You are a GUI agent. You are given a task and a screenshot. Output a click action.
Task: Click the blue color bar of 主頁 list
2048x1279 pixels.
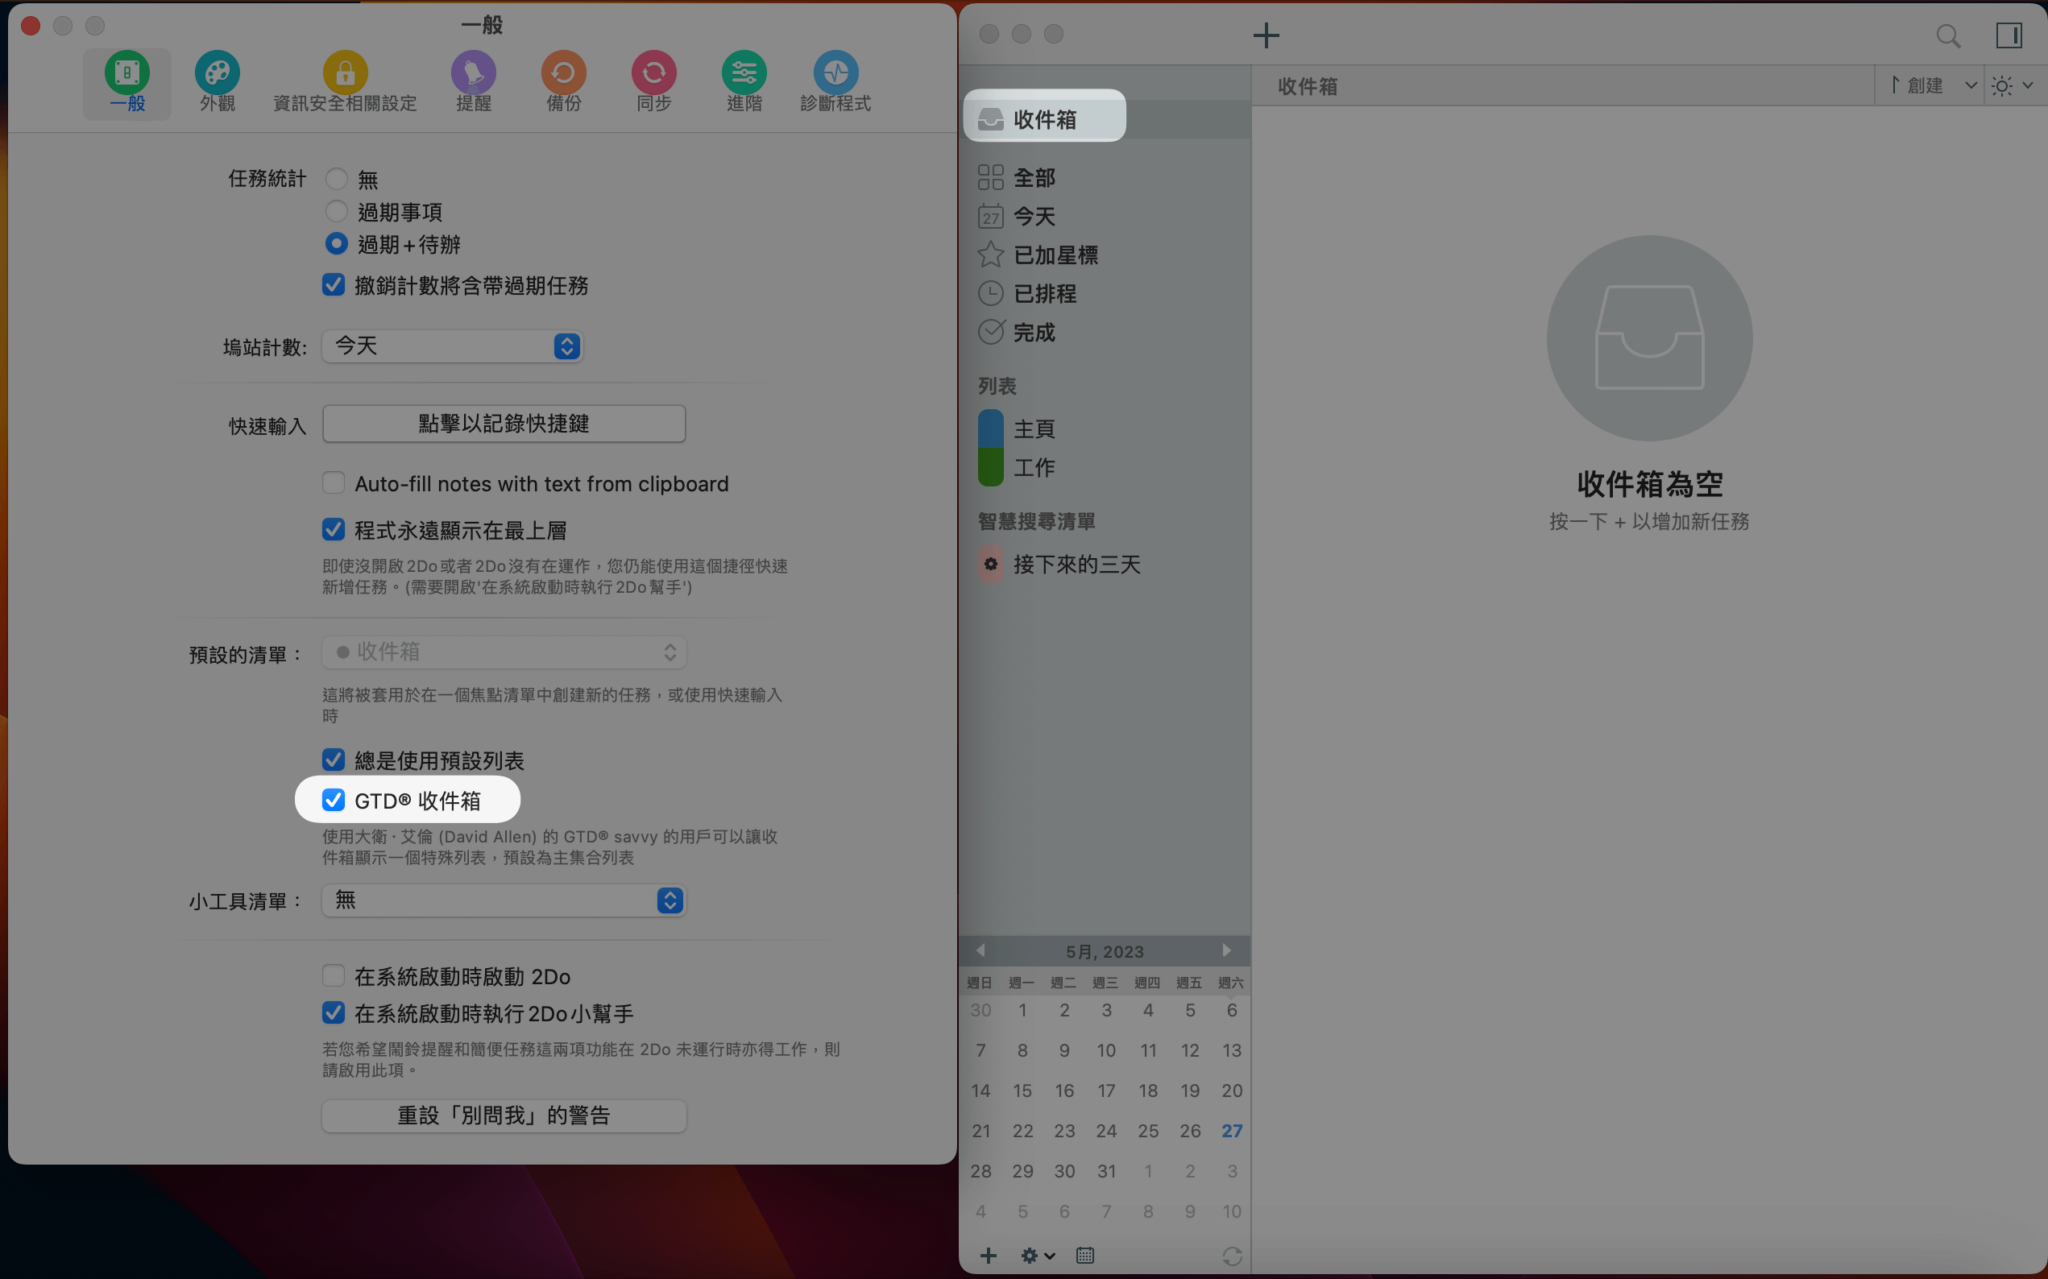pyautogui.click(x=990, y=428)
